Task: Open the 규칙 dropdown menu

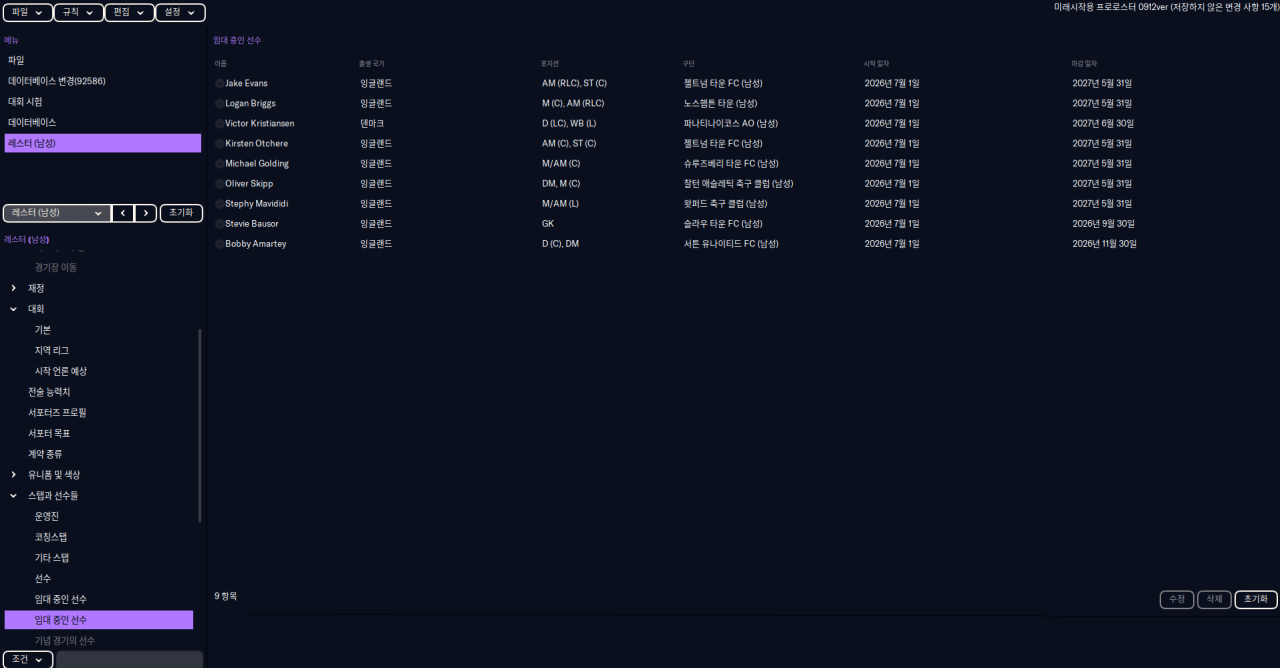Action: click(79, 13)
